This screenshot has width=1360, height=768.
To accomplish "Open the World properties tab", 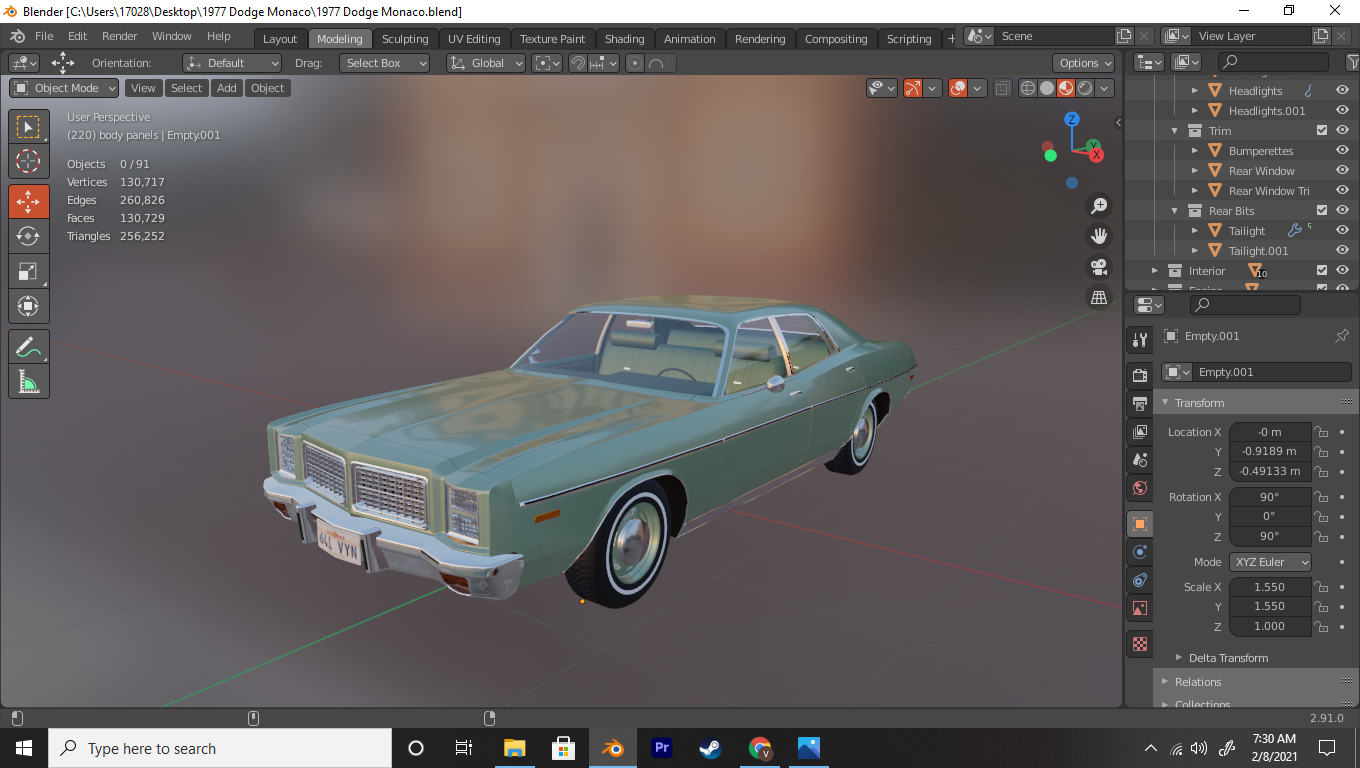I will pyautogui.click(x=1139, y=488).
